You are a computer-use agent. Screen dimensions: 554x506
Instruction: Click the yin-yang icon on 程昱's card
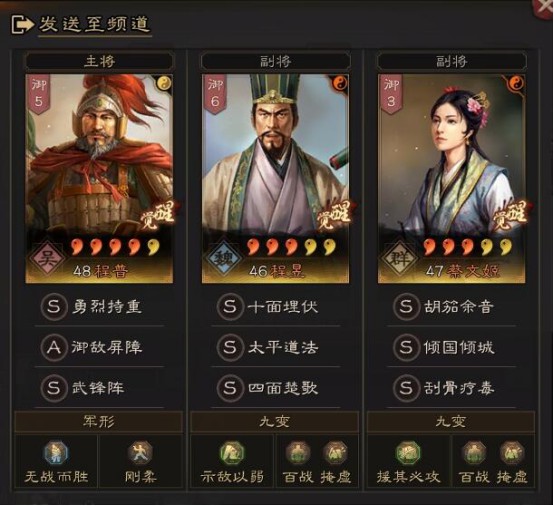click(340, 84)
